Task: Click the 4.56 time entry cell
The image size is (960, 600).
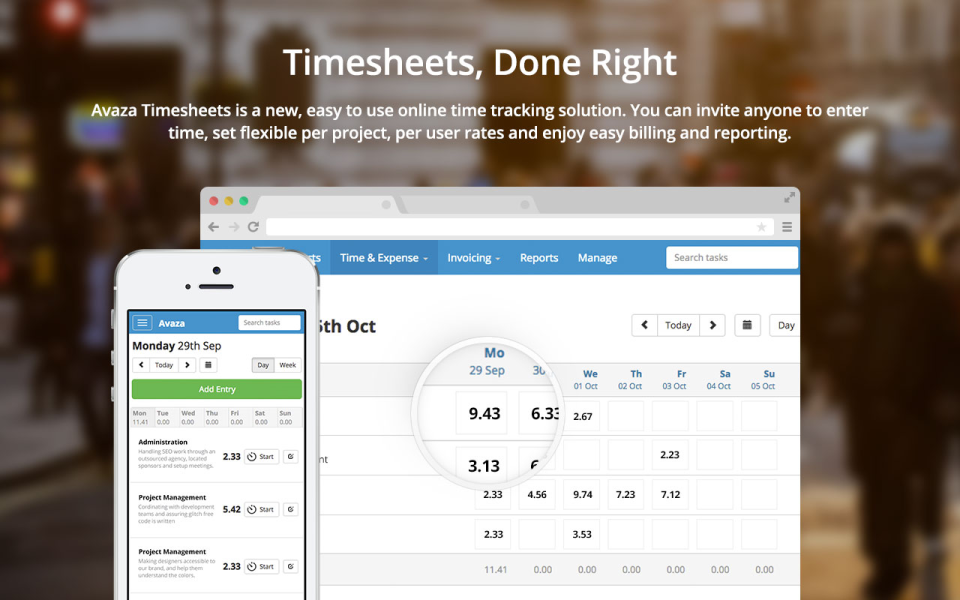Action: click(537, 495)
